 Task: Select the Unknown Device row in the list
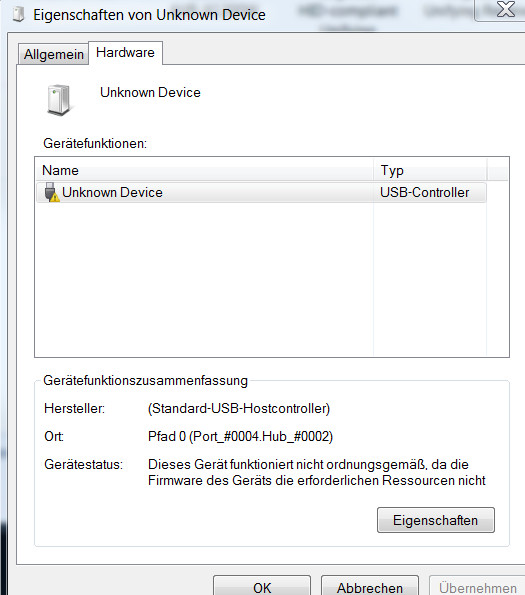tap(261, 192)
